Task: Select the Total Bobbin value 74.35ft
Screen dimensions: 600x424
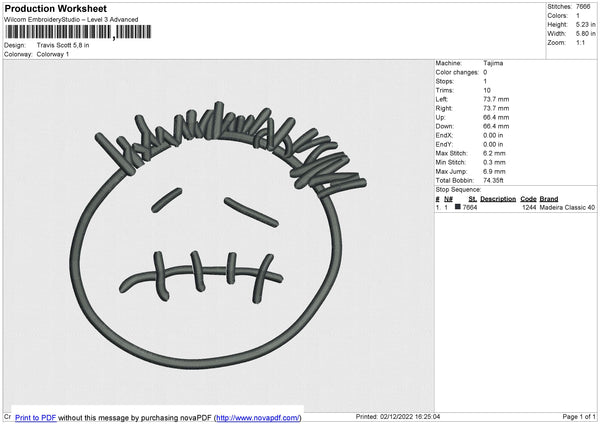Action: (x=493, y=180)
